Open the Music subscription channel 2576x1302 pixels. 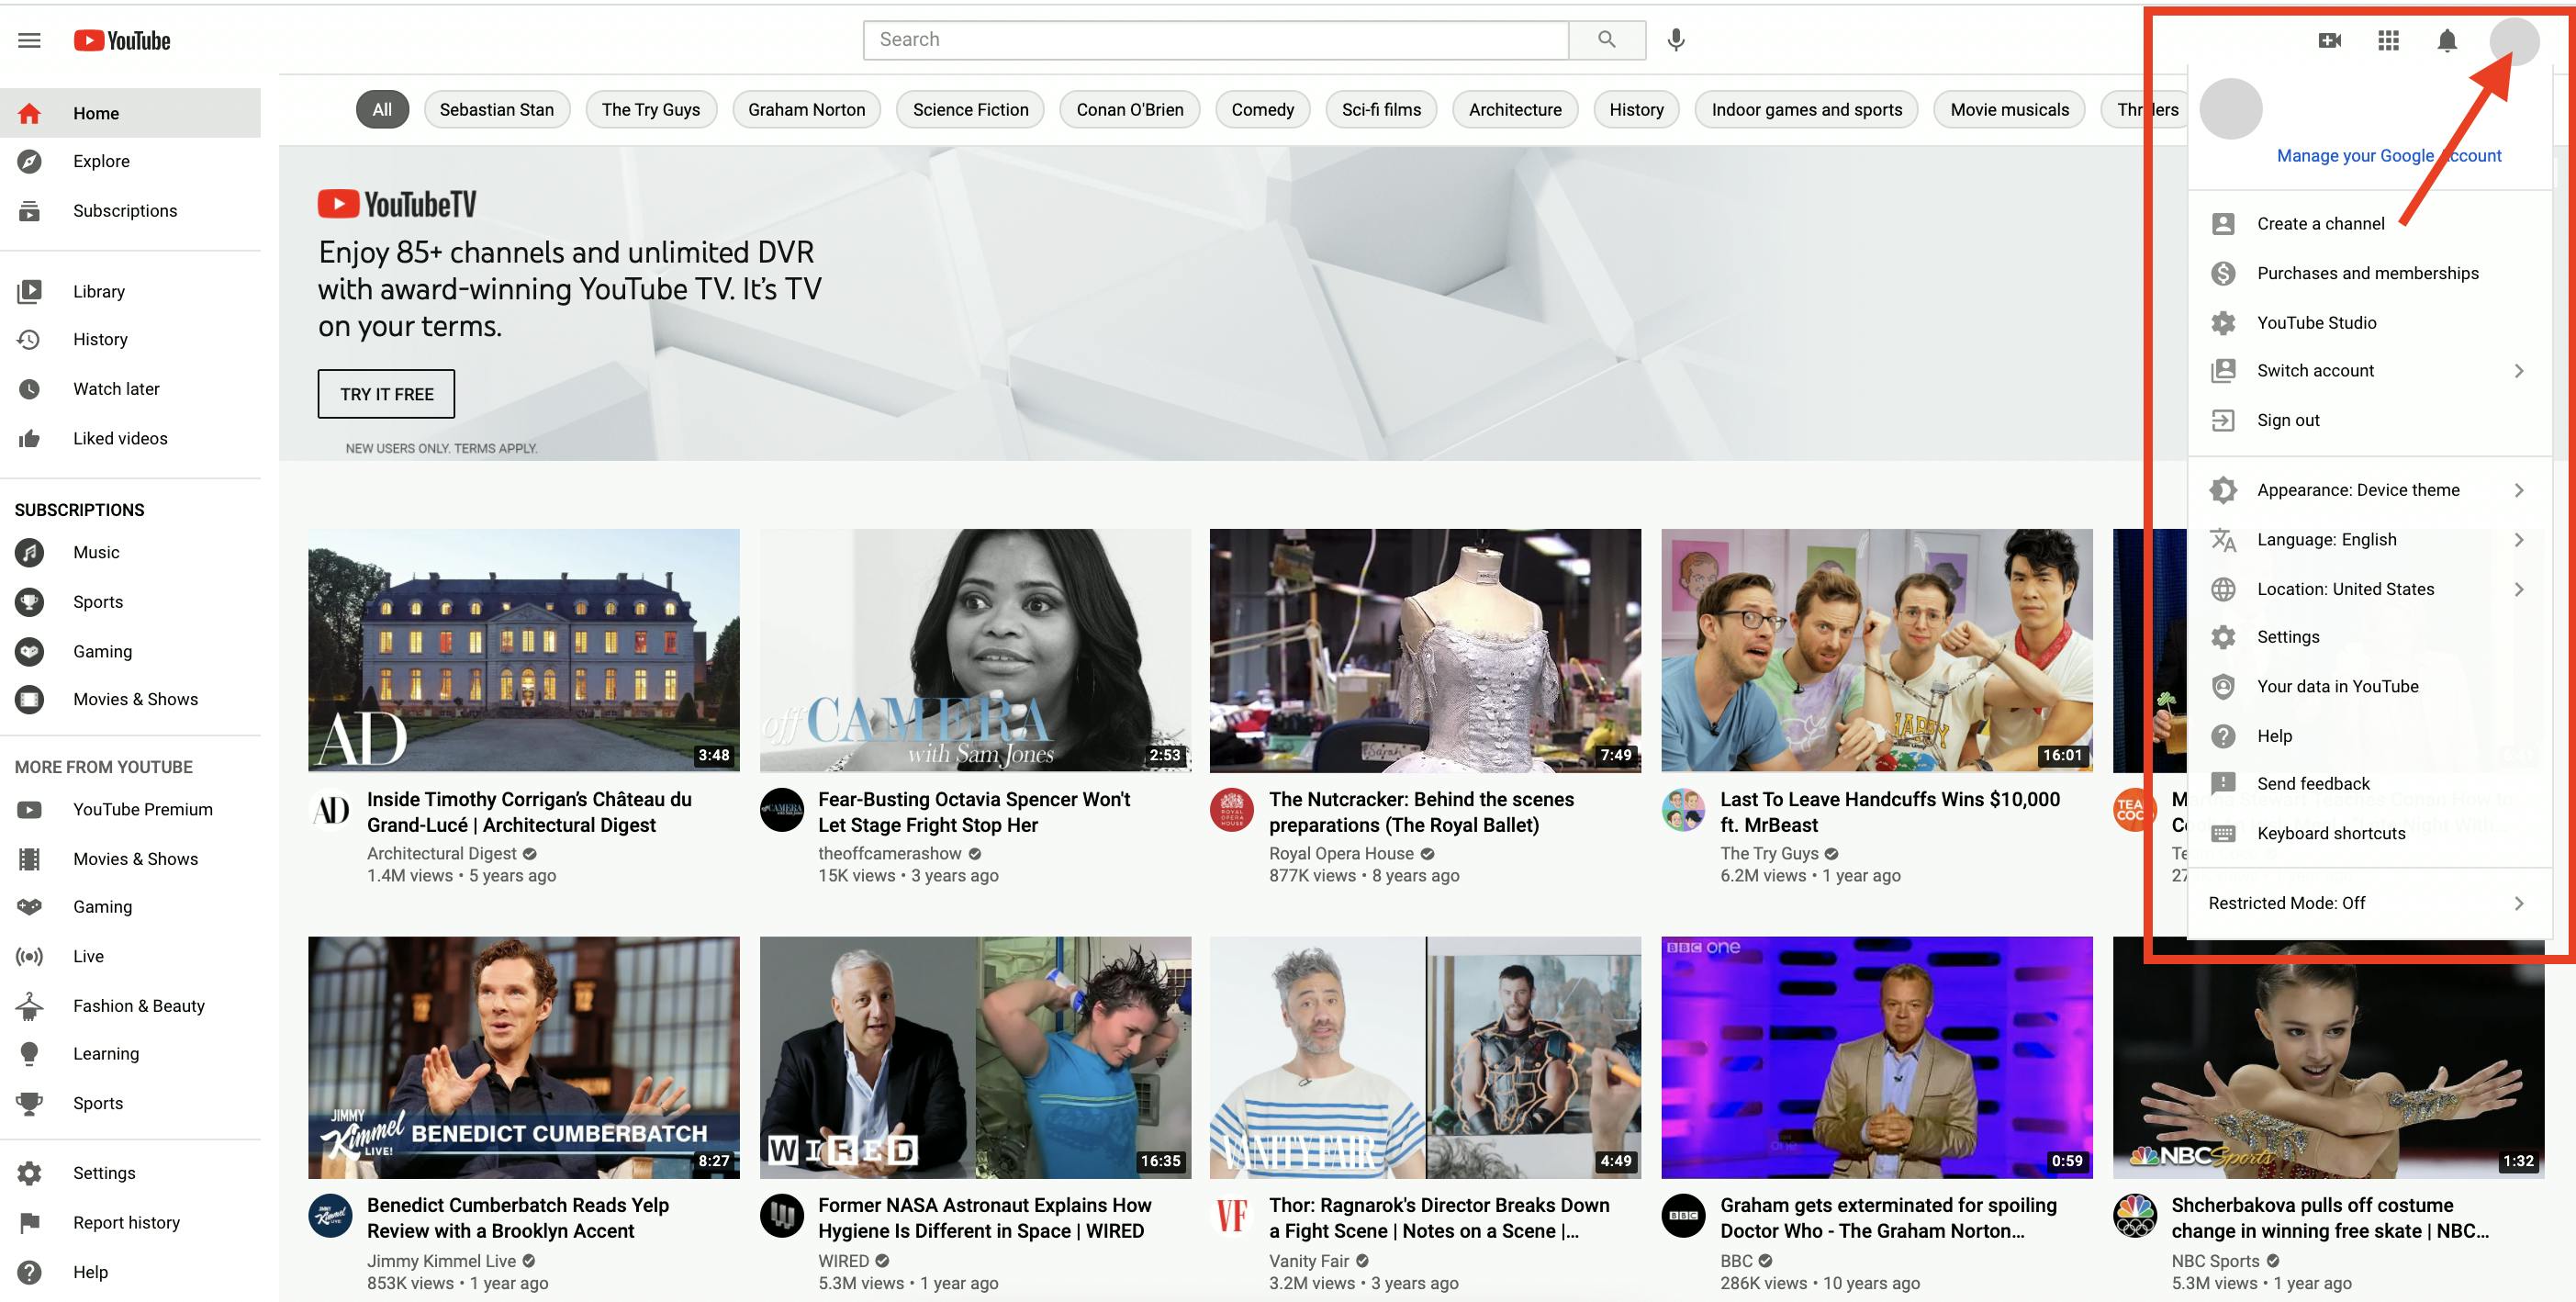130,552
